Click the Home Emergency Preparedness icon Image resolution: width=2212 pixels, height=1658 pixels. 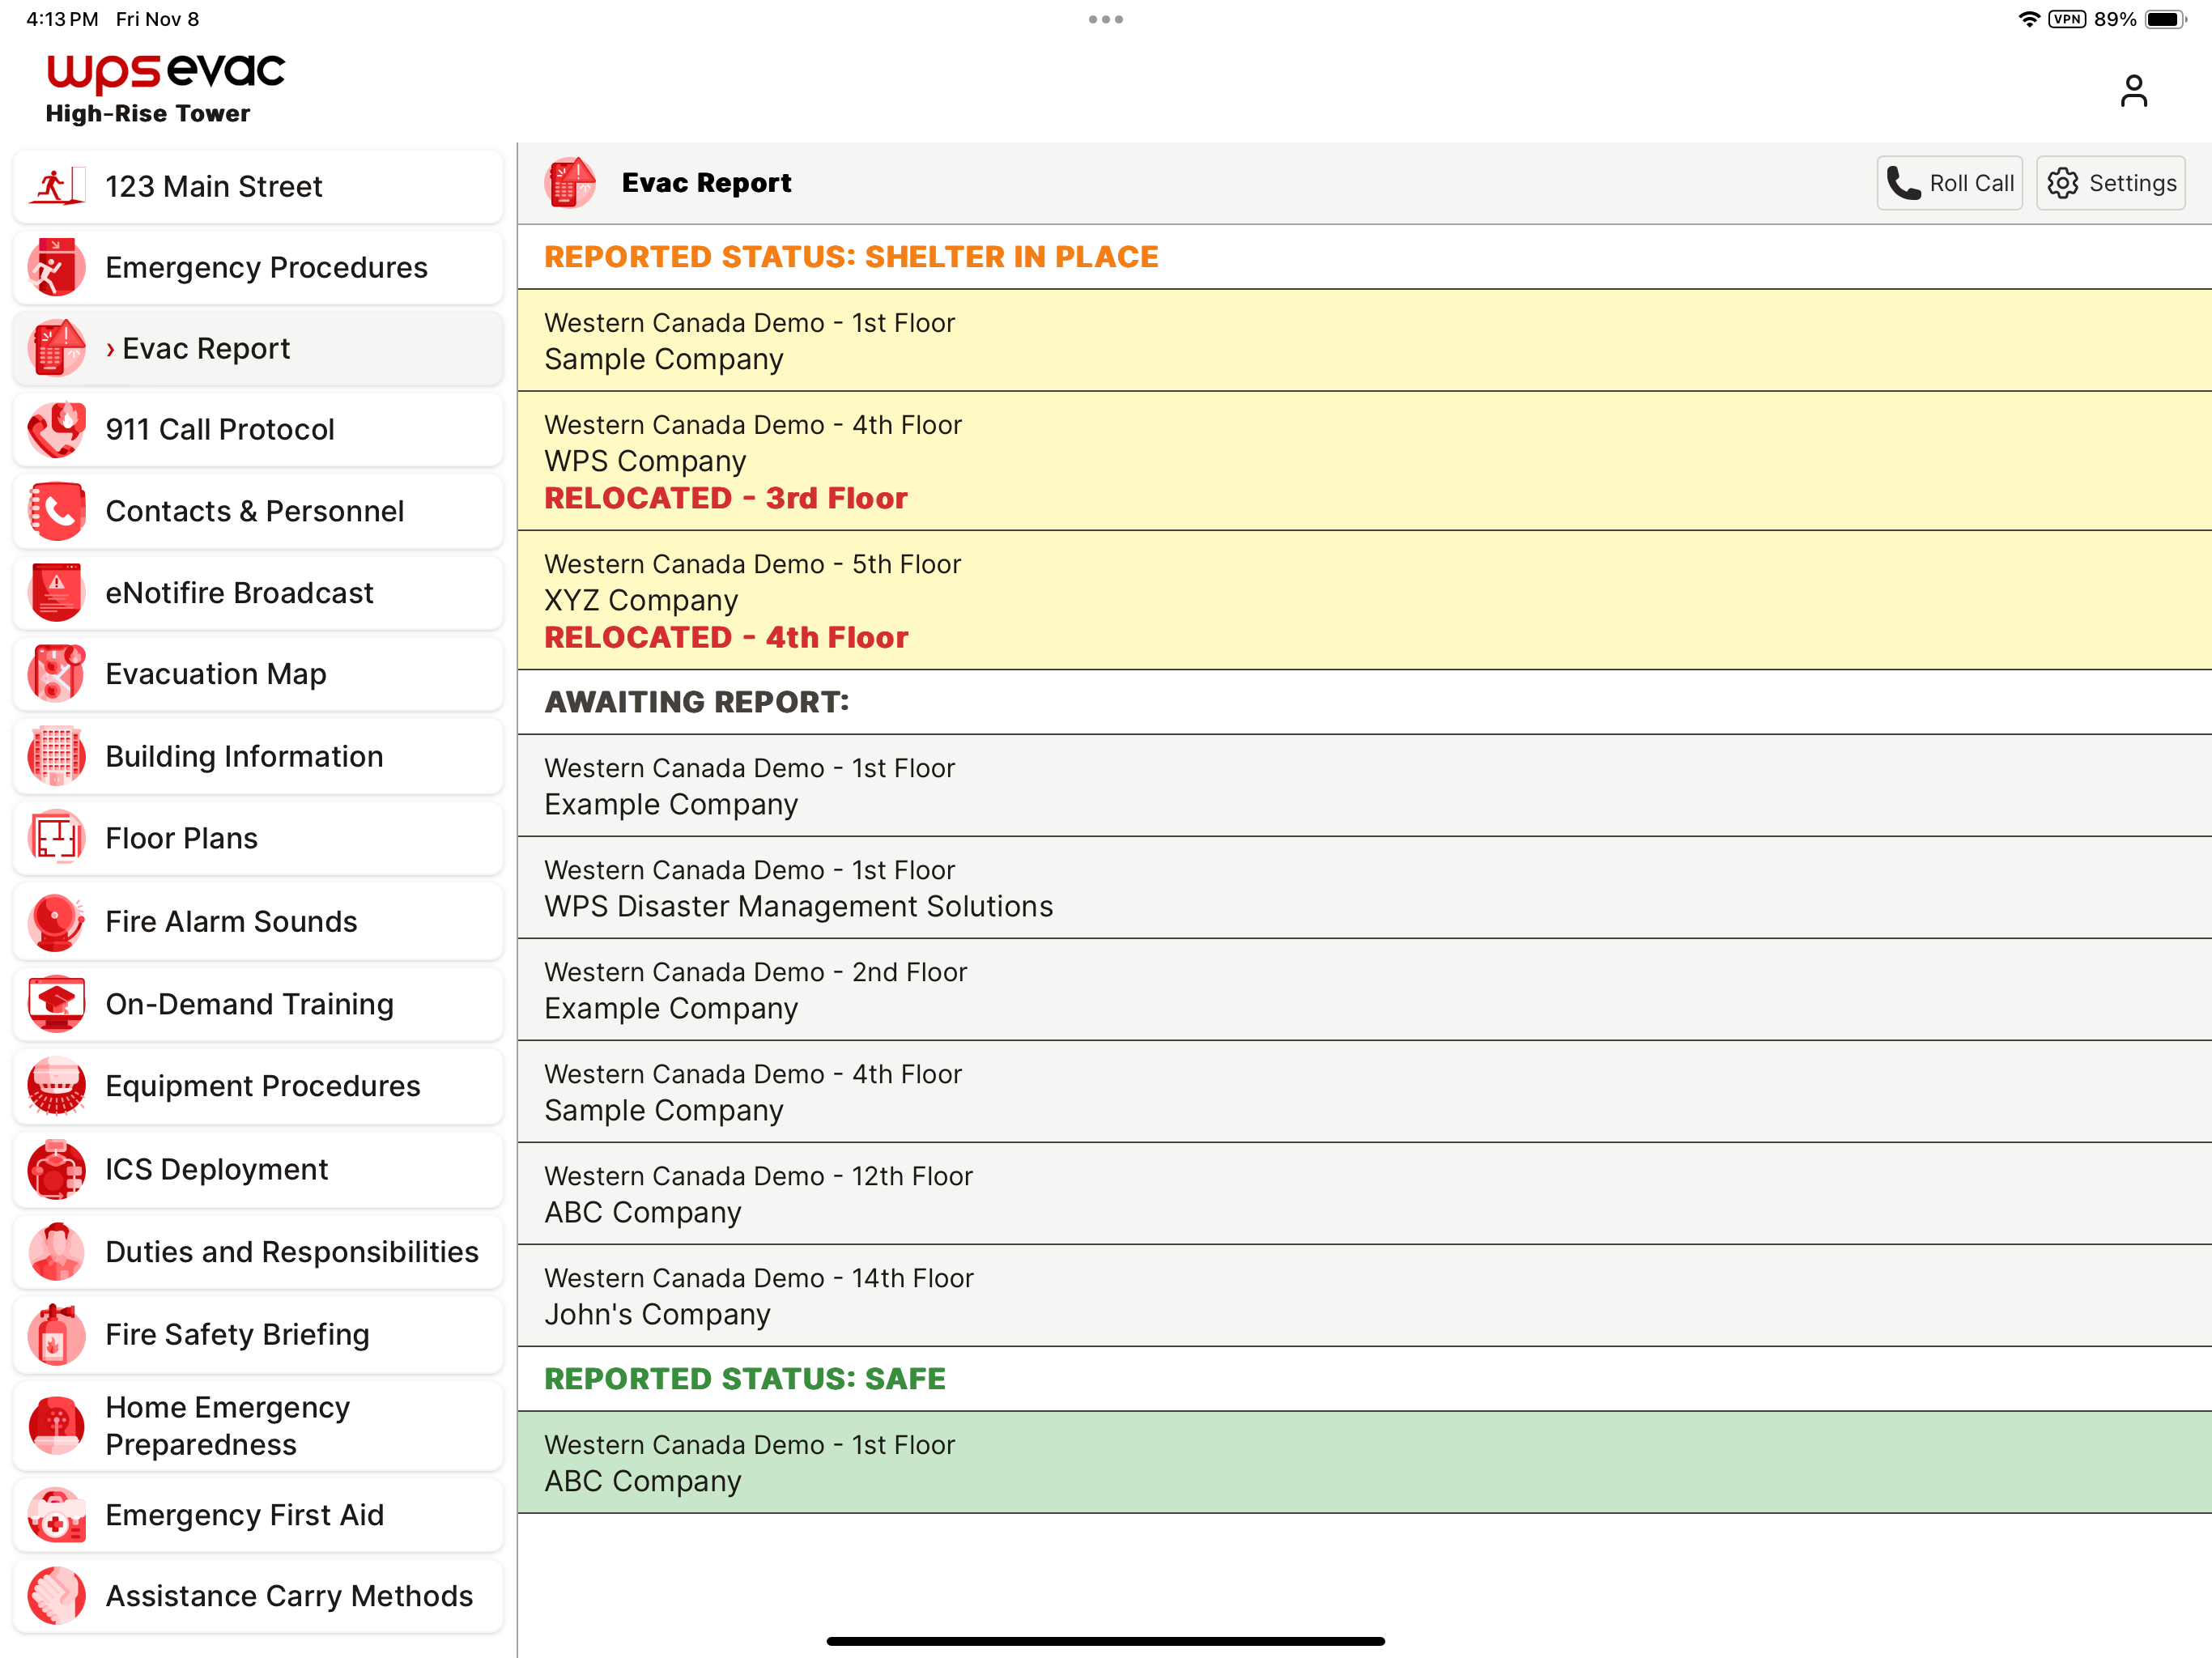(x=57, y=1426)
